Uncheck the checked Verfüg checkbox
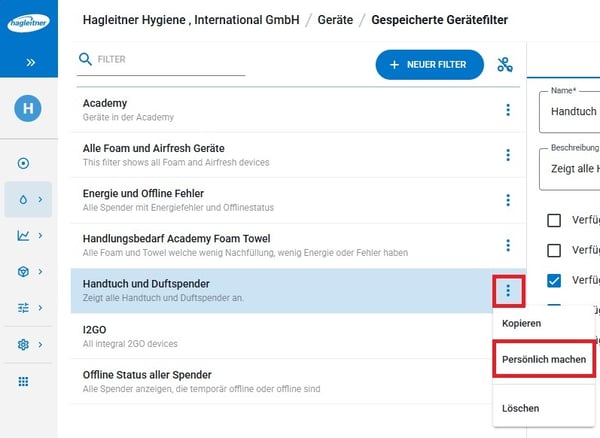The height and width of the screenshot is (438, 600). point(554,280)
